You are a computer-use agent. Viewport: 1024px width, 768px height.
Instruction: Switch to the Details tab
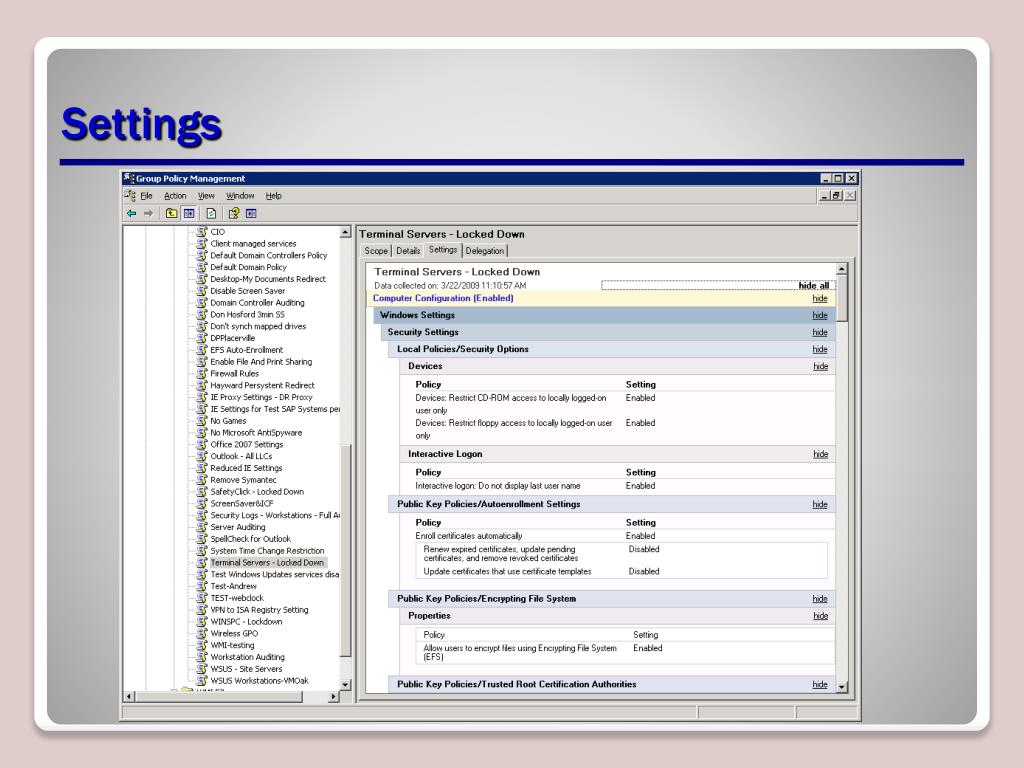click(408, 251)
